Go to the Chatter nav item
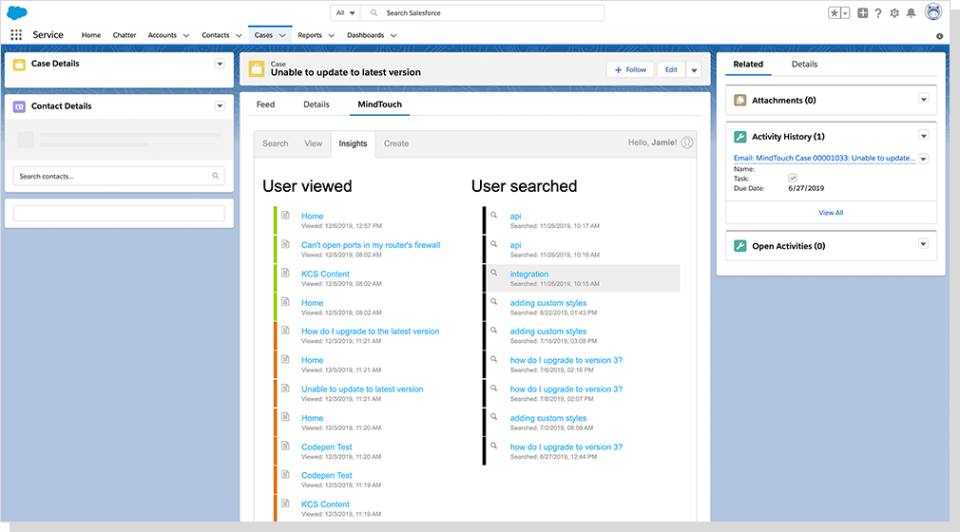This screenshot has width=960, height=532. coord(124,36)
